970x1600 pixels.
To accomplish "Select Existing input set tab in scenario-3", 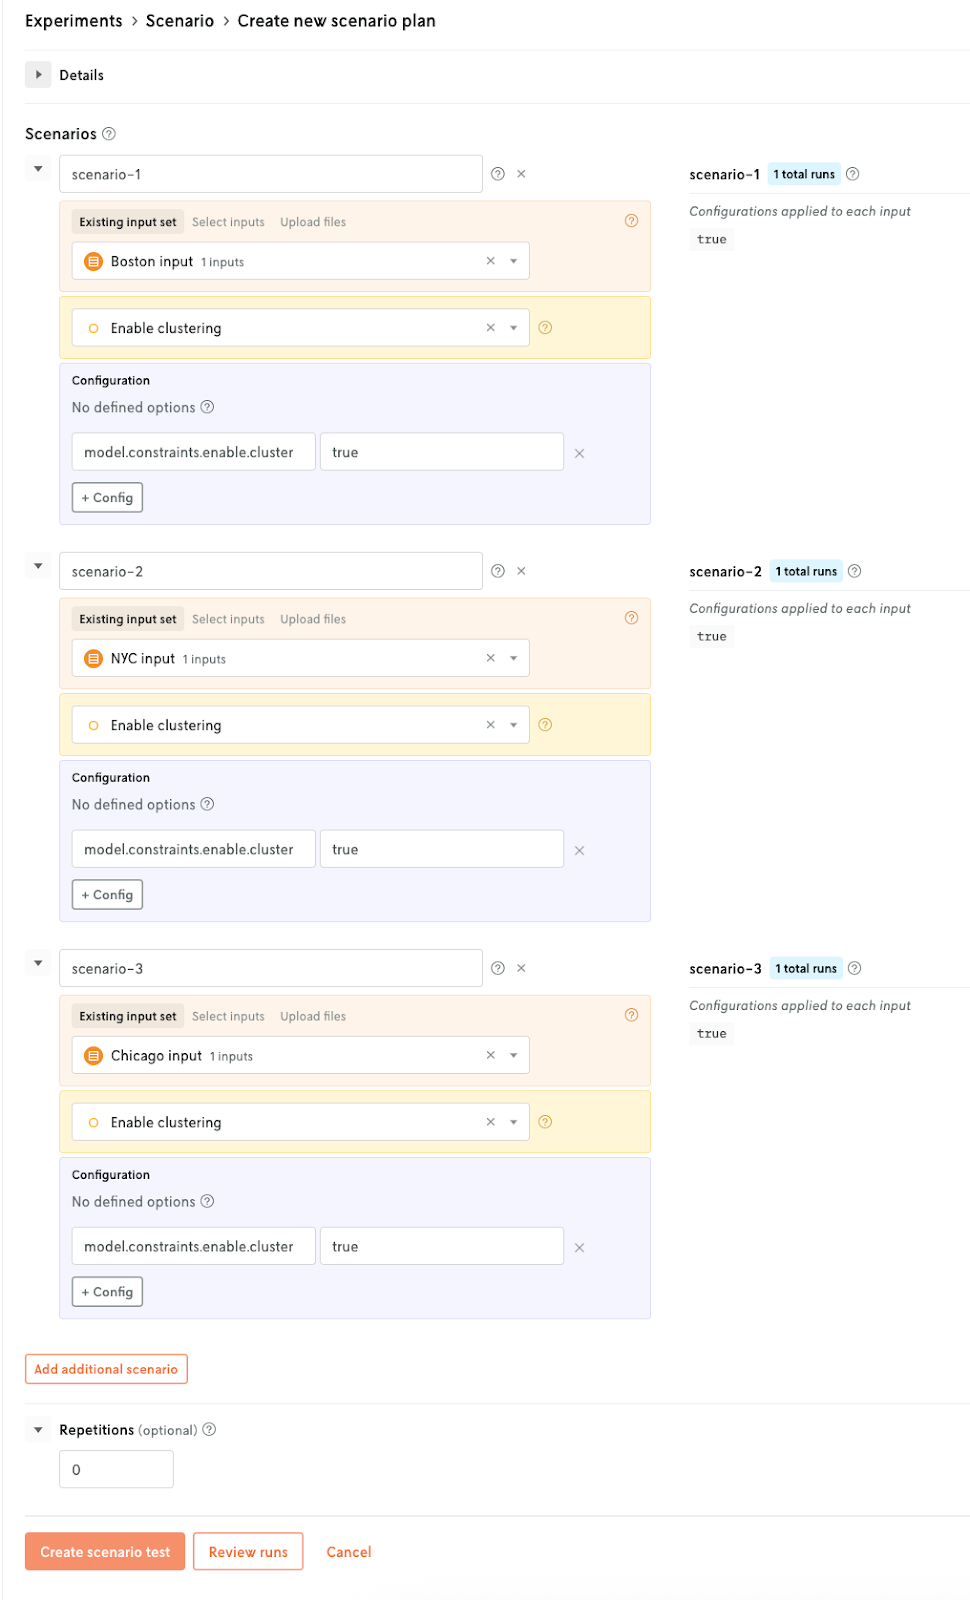I will [x=128, y=1016].
